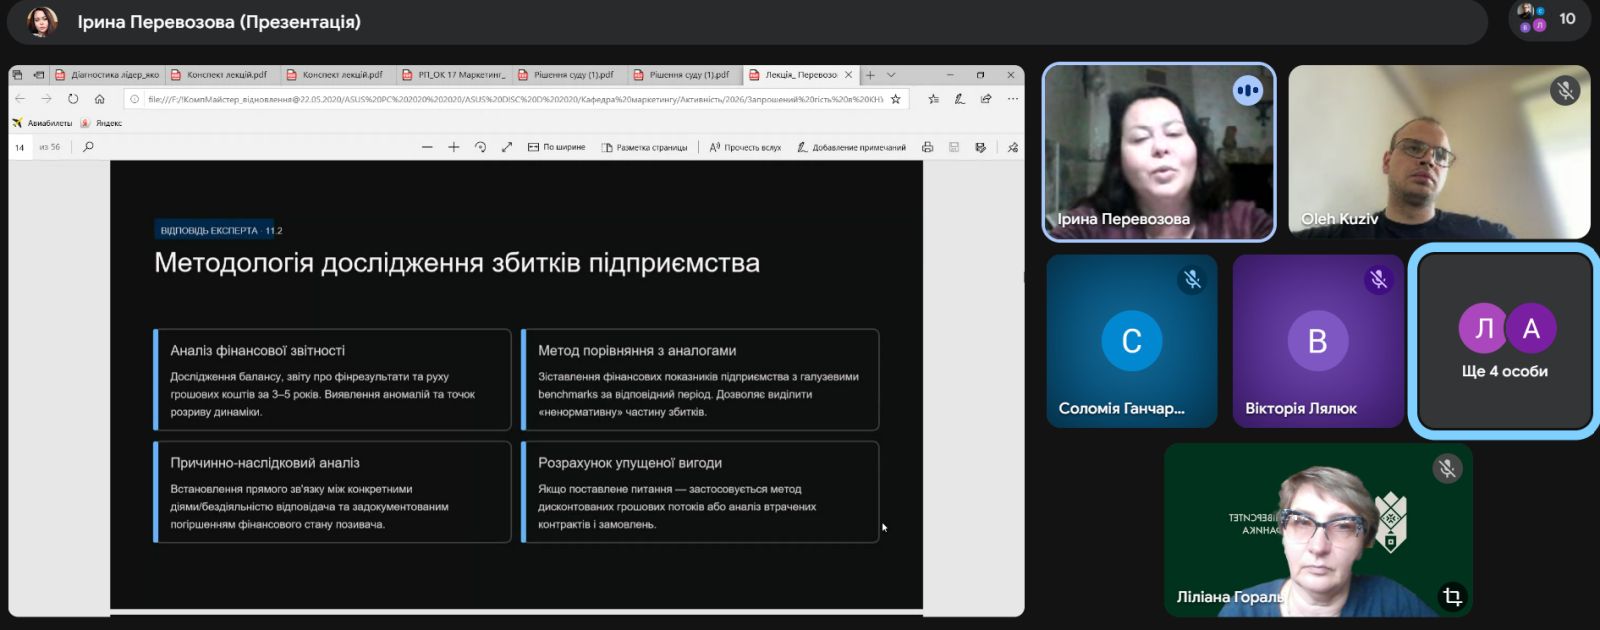Click Аналіз фінансової звітності card heading
The image size is (1600, 630).
click(x=257, y=351)
